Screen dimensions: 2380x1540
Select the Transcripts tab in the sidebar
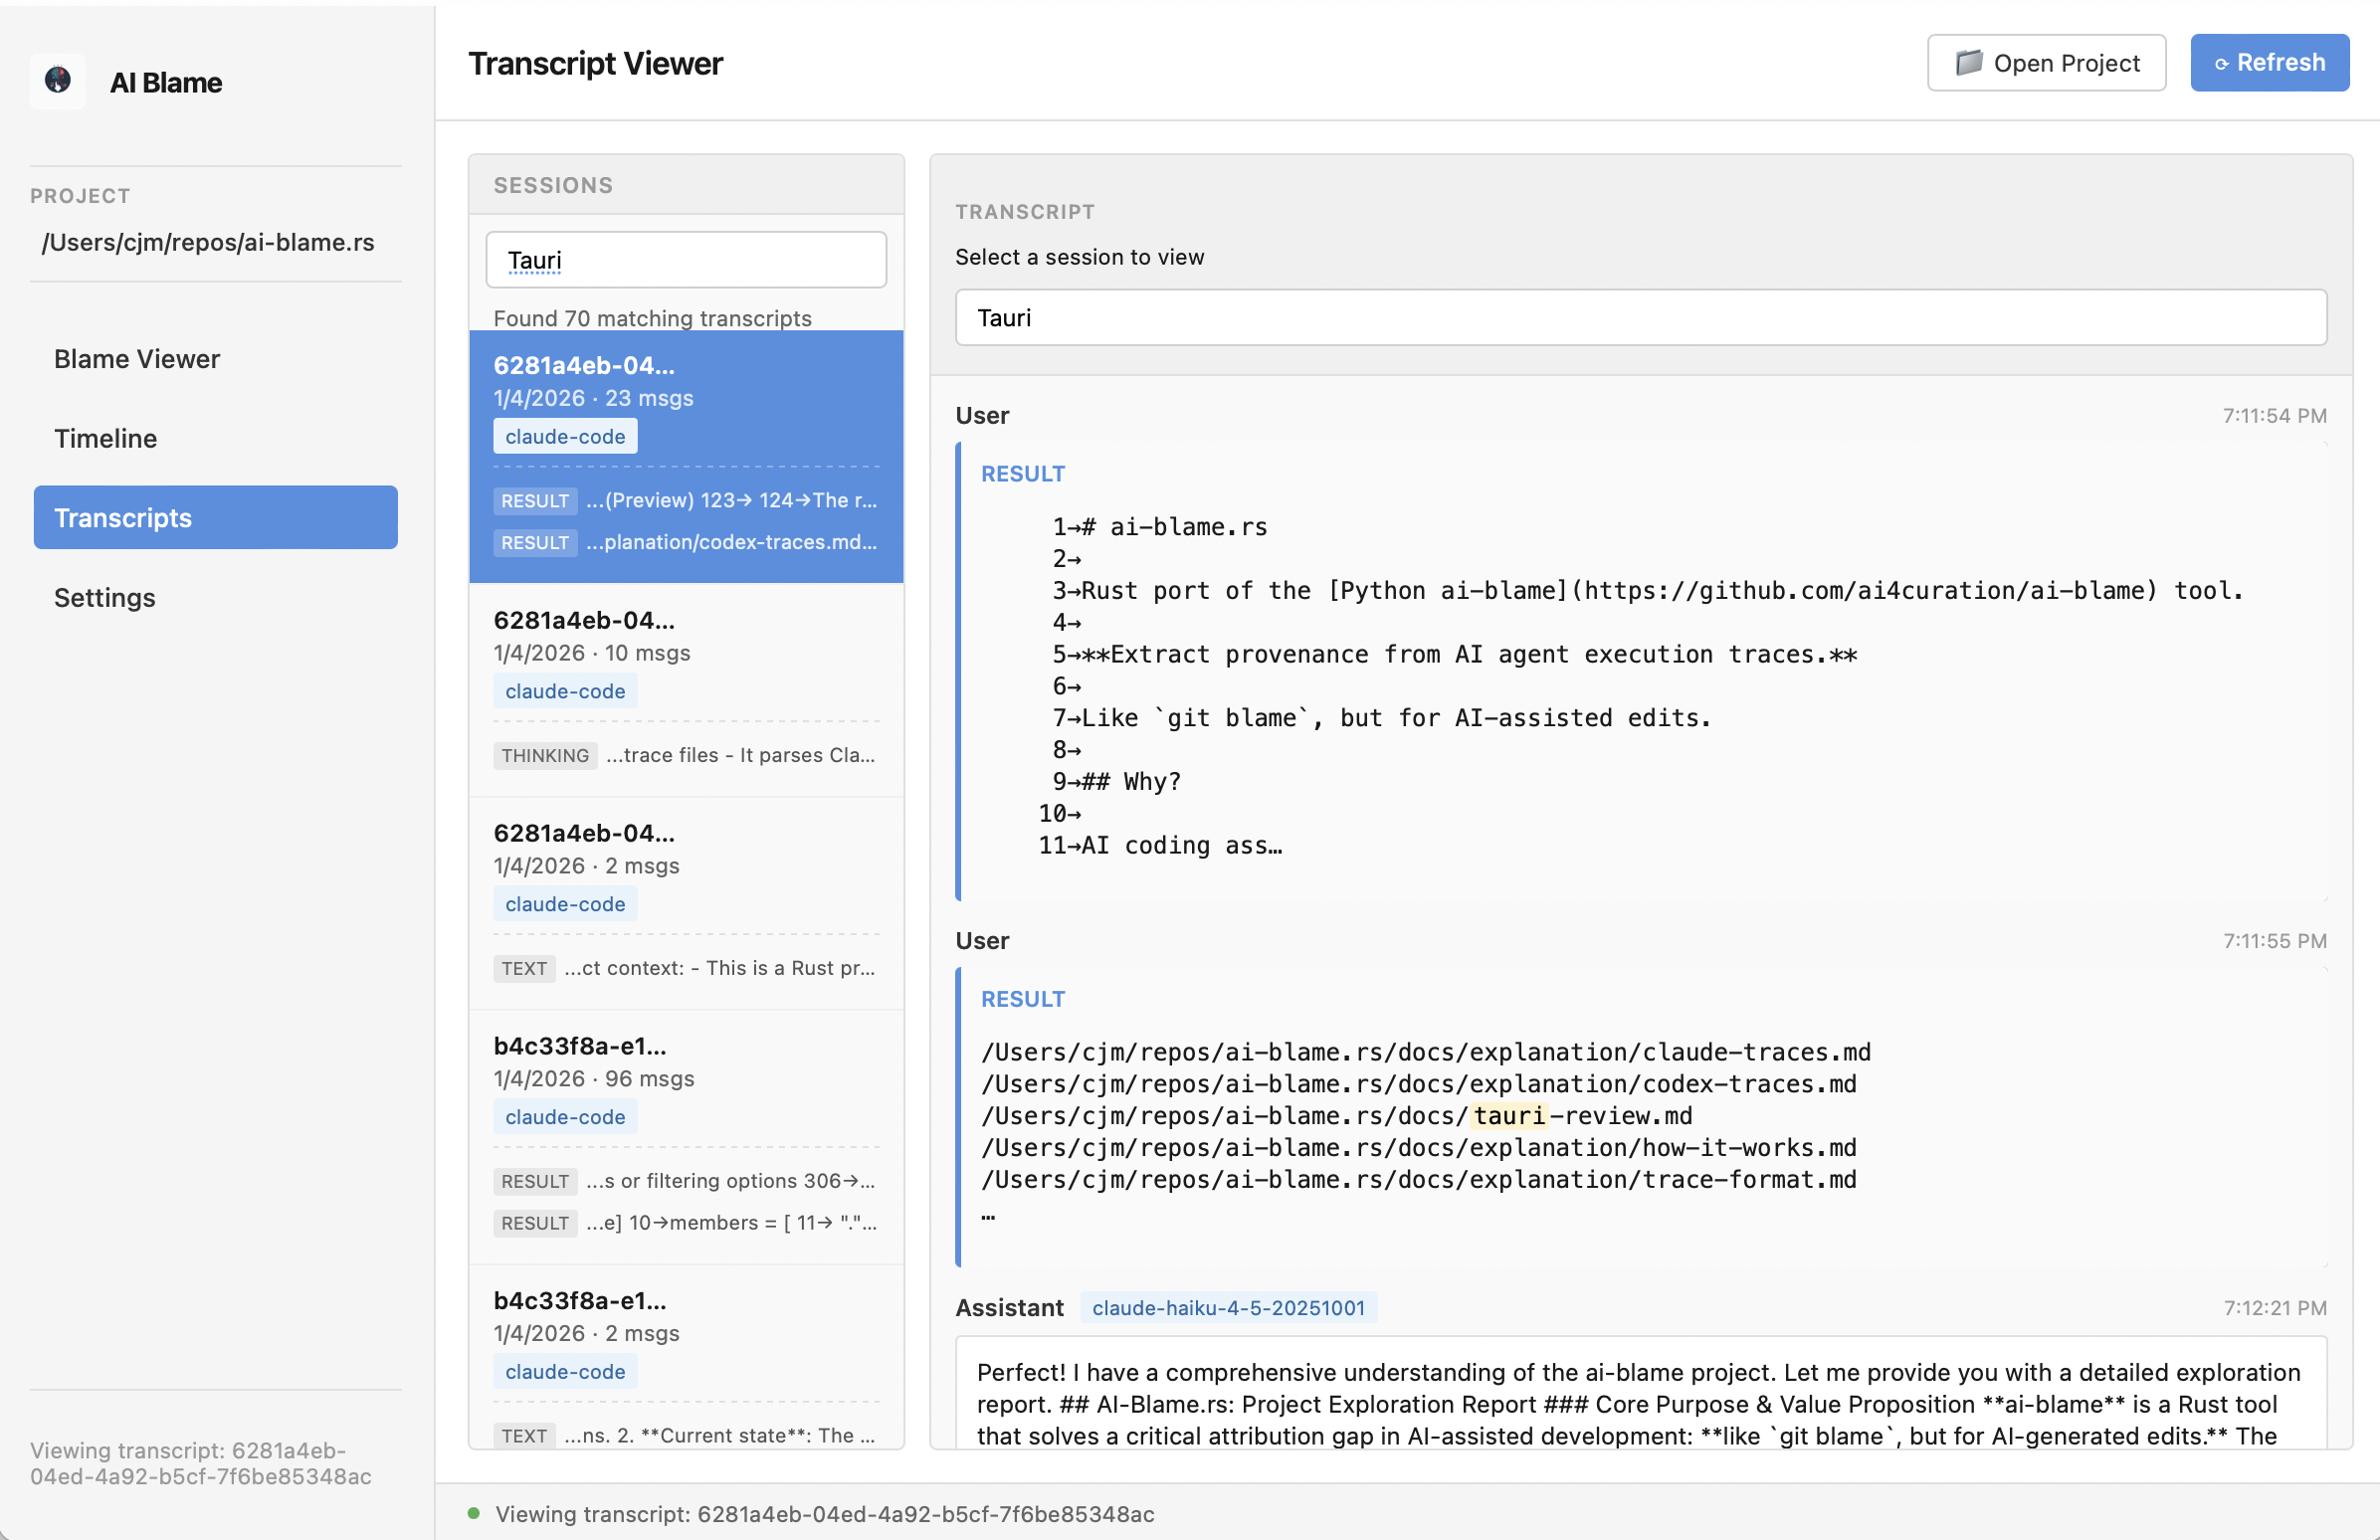[x=123, y=517]
